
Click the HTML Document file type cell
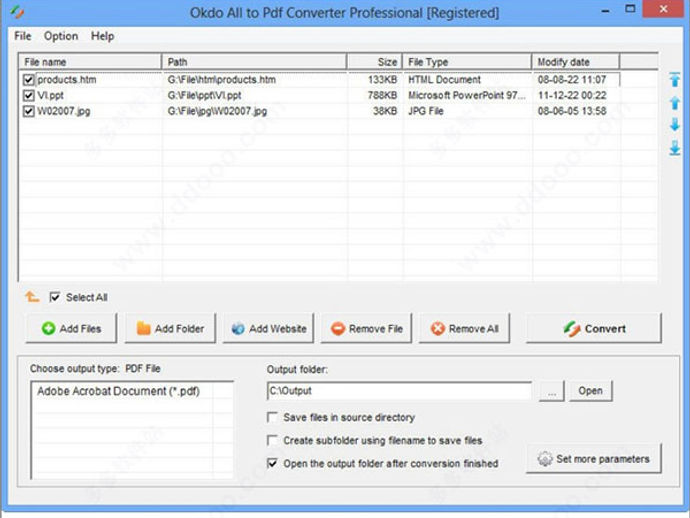(444, 80)
